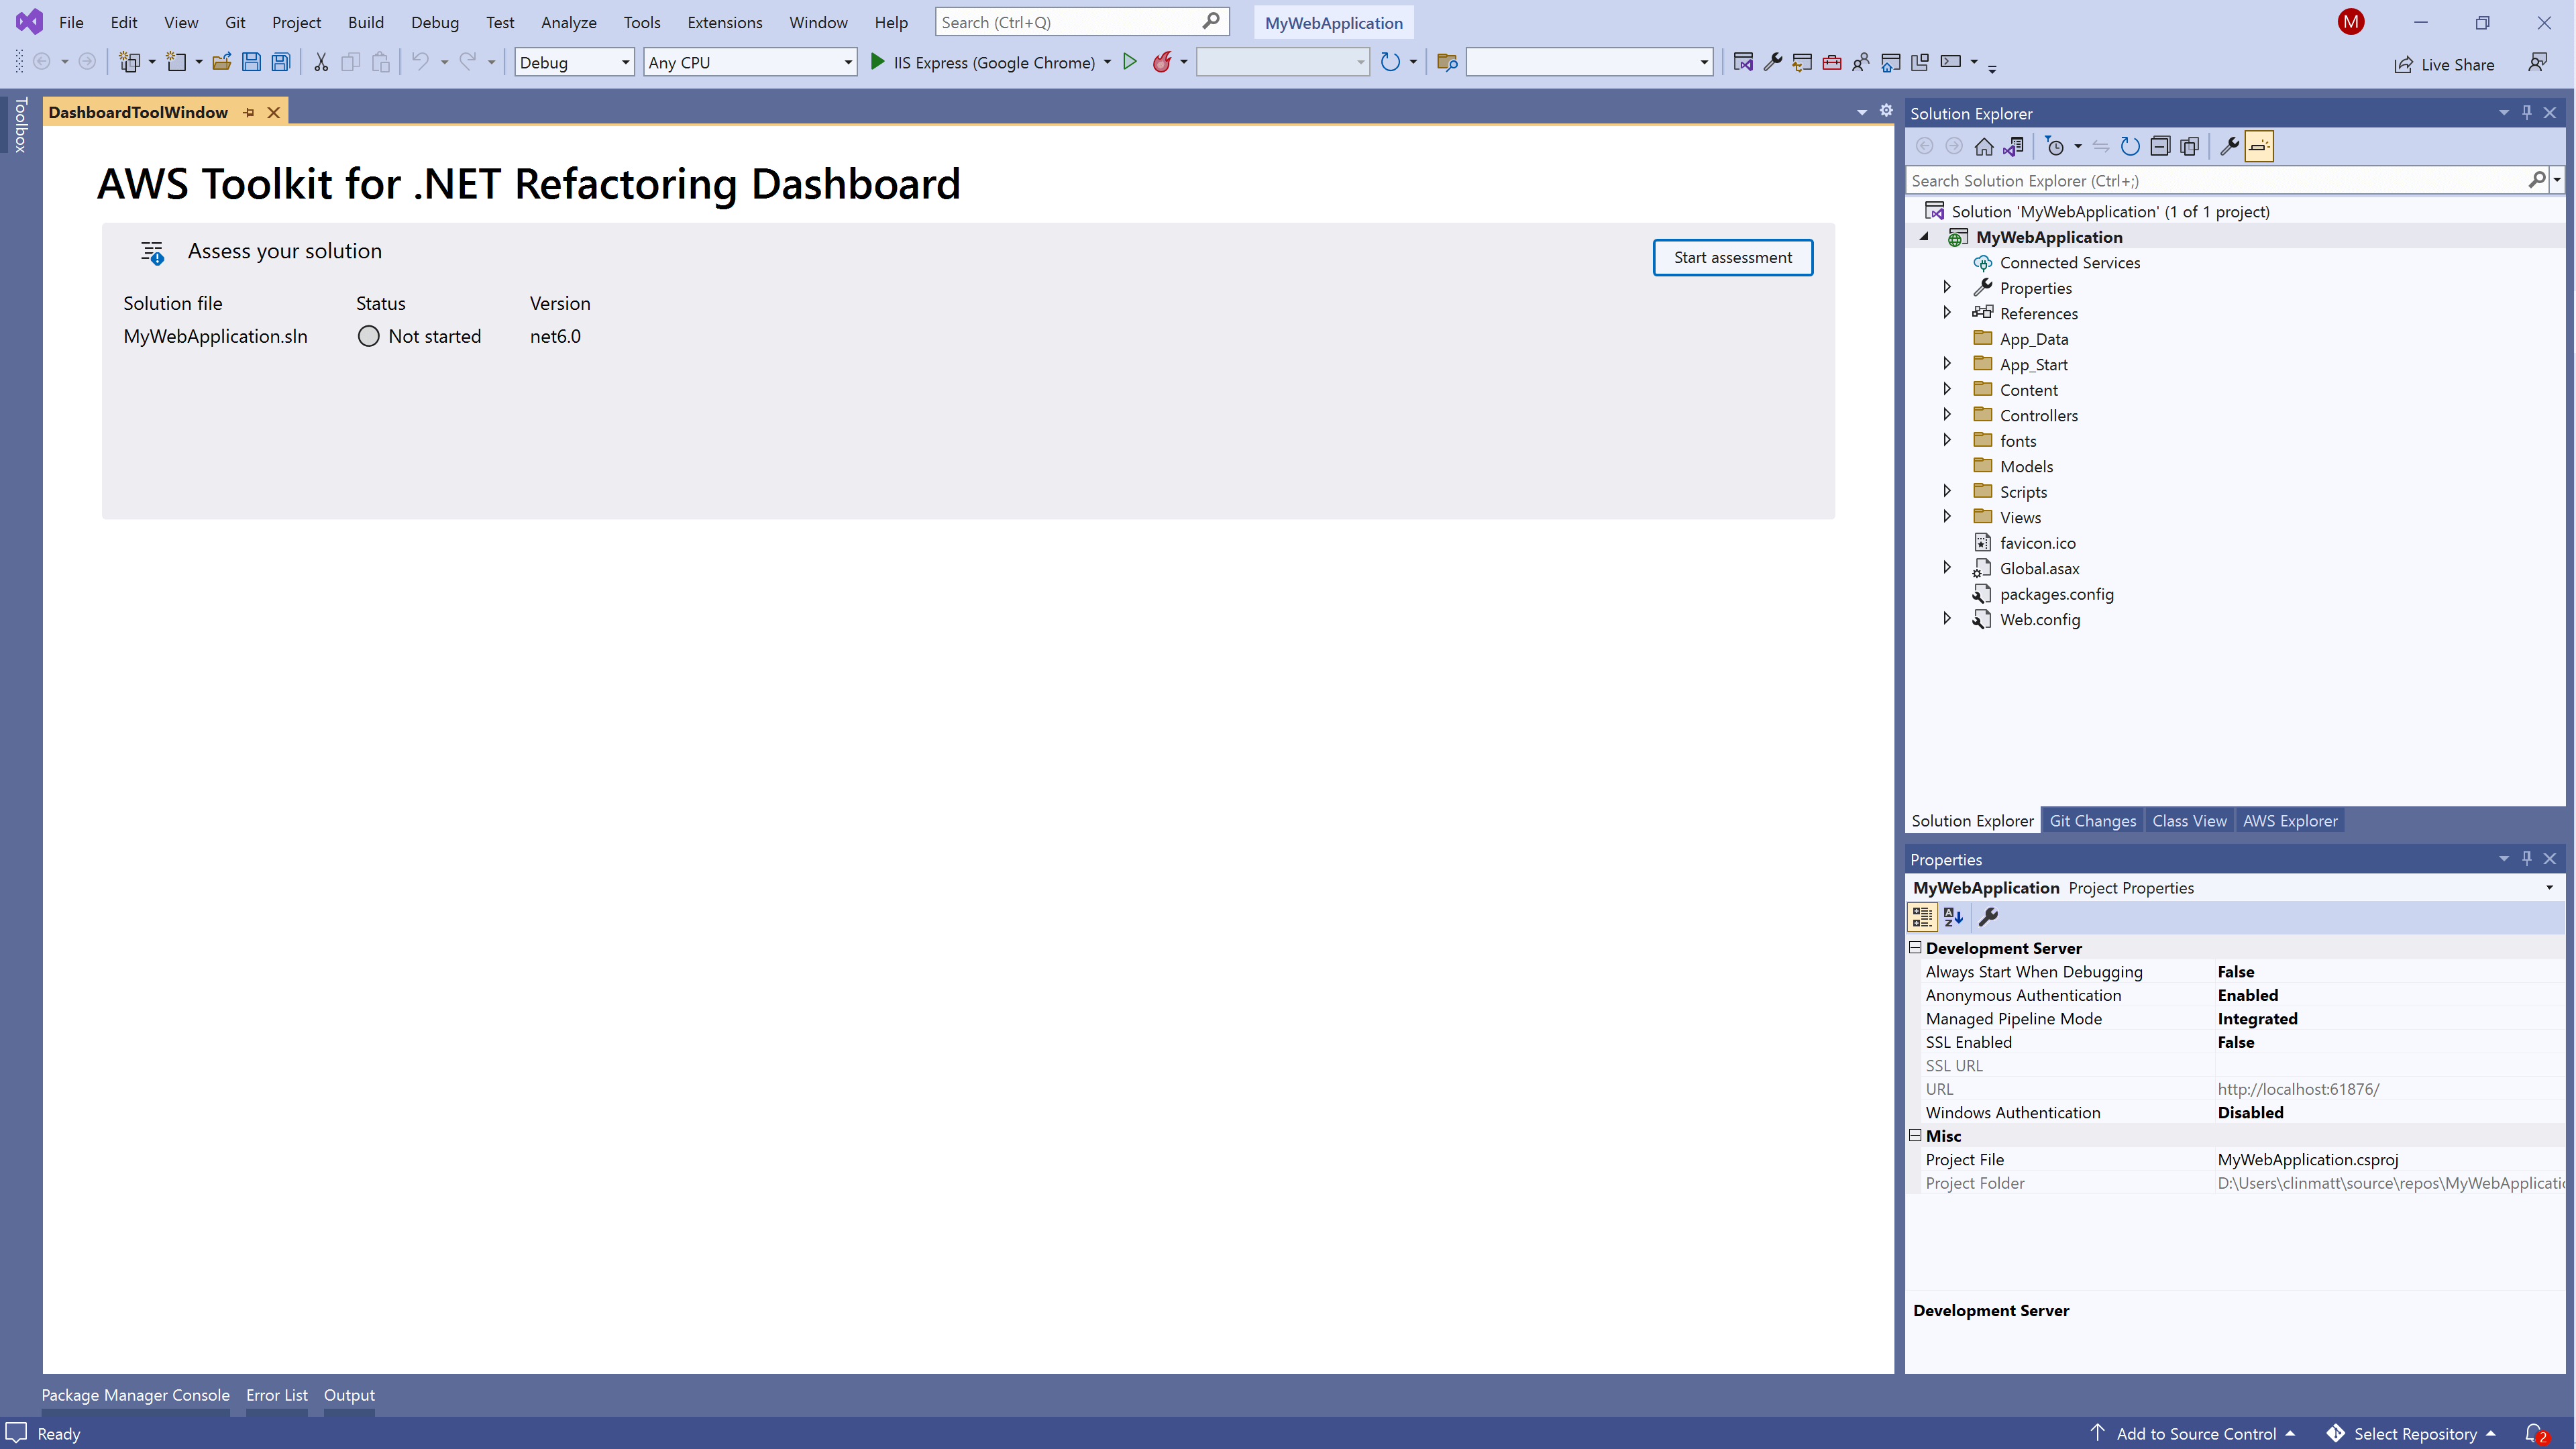
Task: Click the Cut scissors icon
Action: pyautogui.click(x=321, y=62)
